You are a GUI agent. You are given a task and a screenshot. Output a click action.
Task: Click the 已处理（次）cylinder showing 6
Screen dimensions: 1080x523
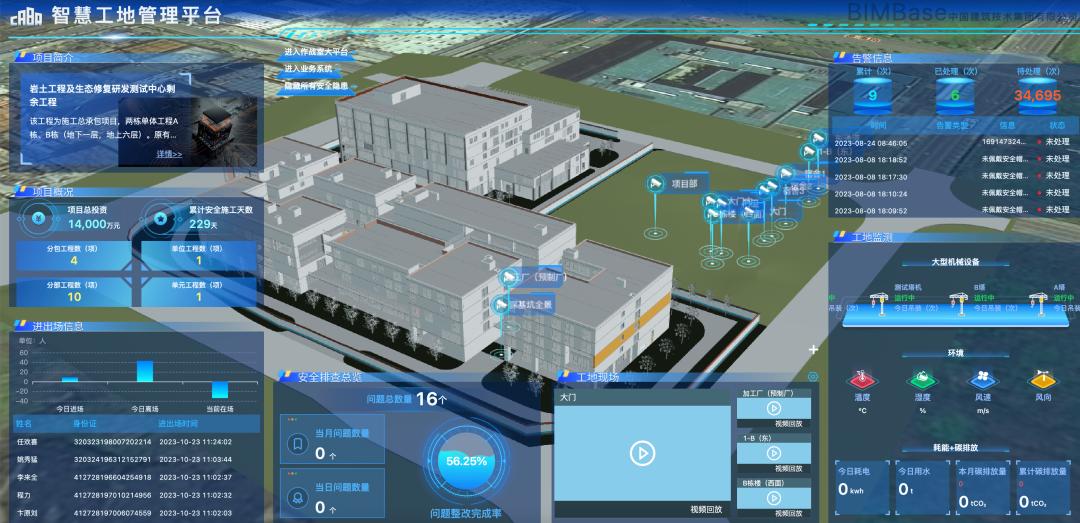[955, 96]
